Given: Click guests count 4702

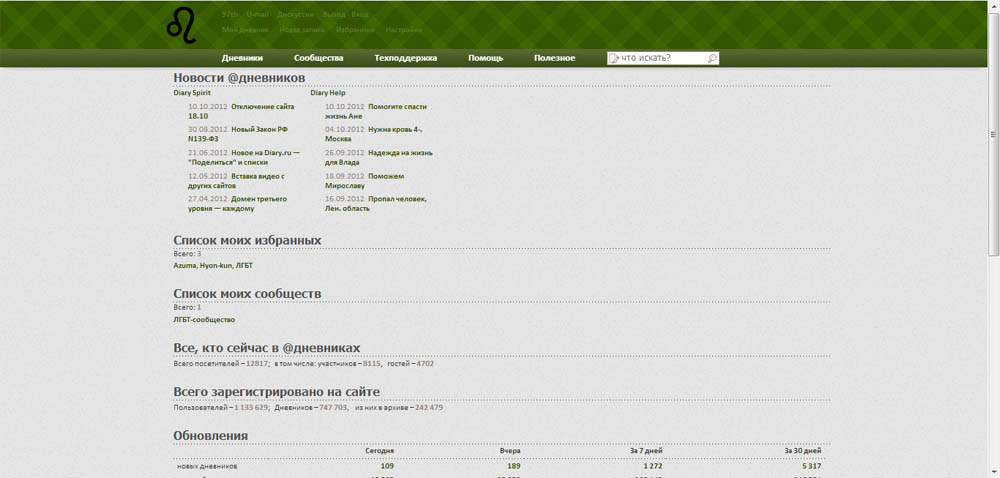Looking at the screenshot, I should click(425, 364).
